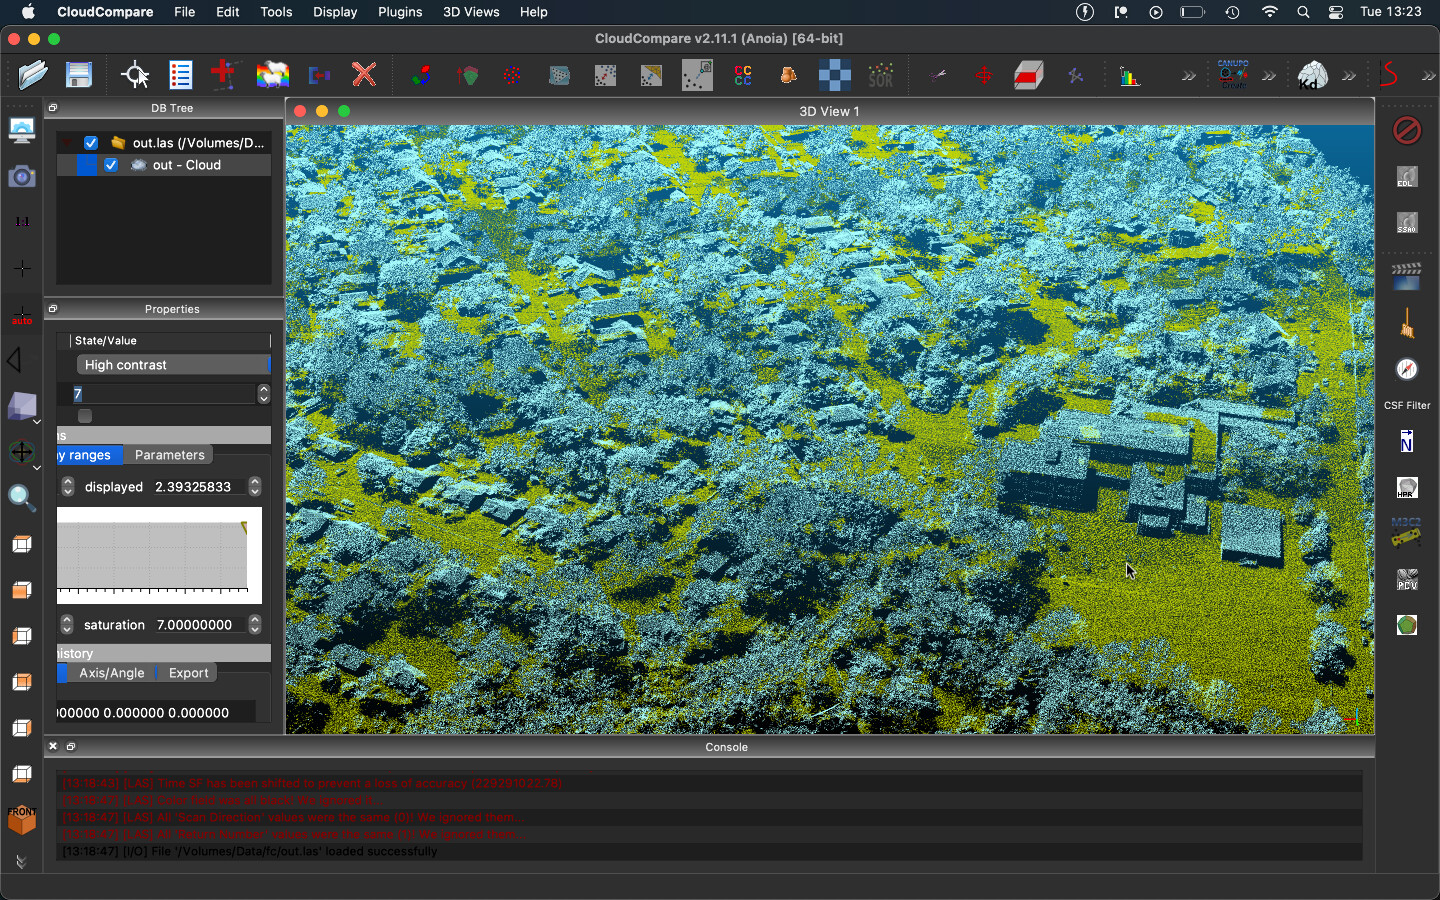Expand hidden toolbar items after histogram
Viewport: 1440px width, 900px height.
point(1188,76)
